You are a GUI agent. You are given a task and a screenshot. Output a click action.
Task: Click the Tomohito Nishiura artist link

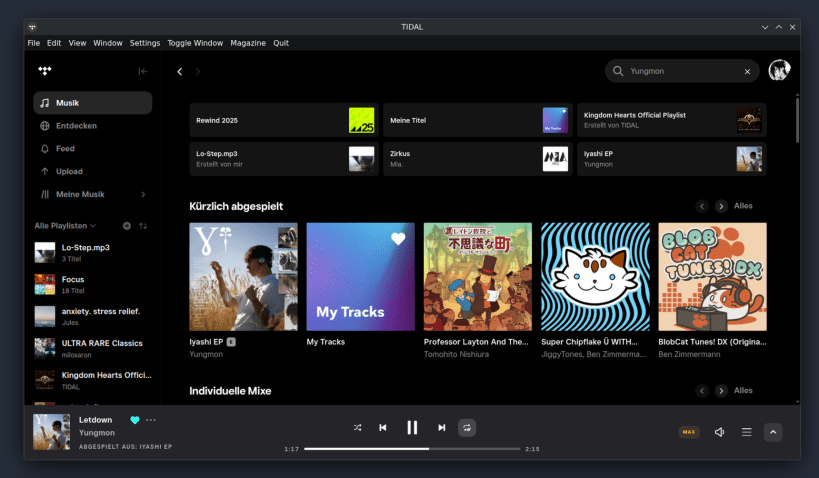456,354
